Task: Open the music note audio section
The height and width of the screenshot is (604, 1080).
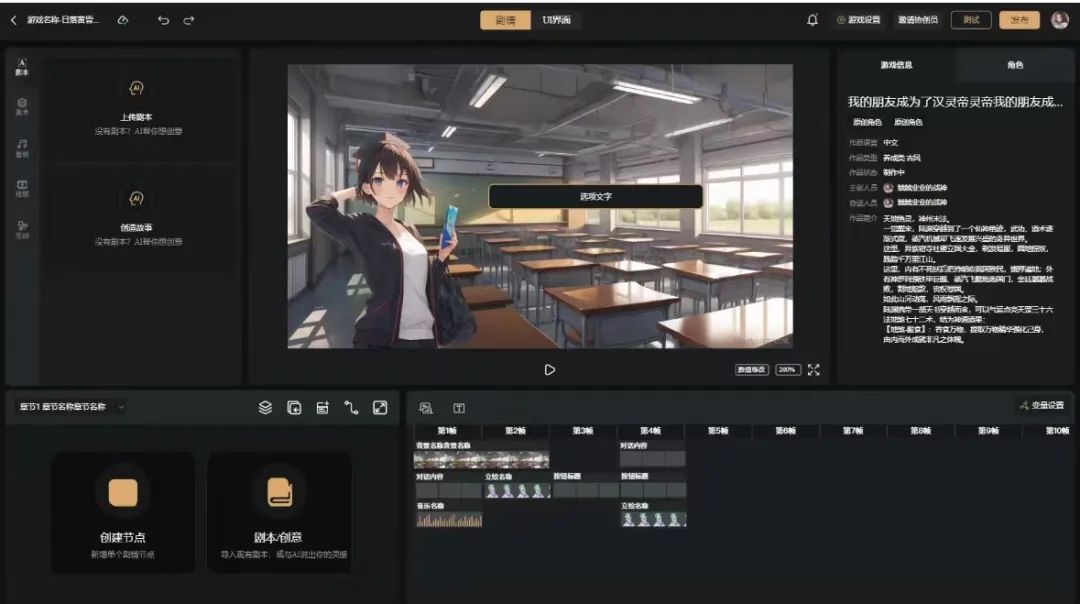Action: pyautogui.click(x=22, y=147)
